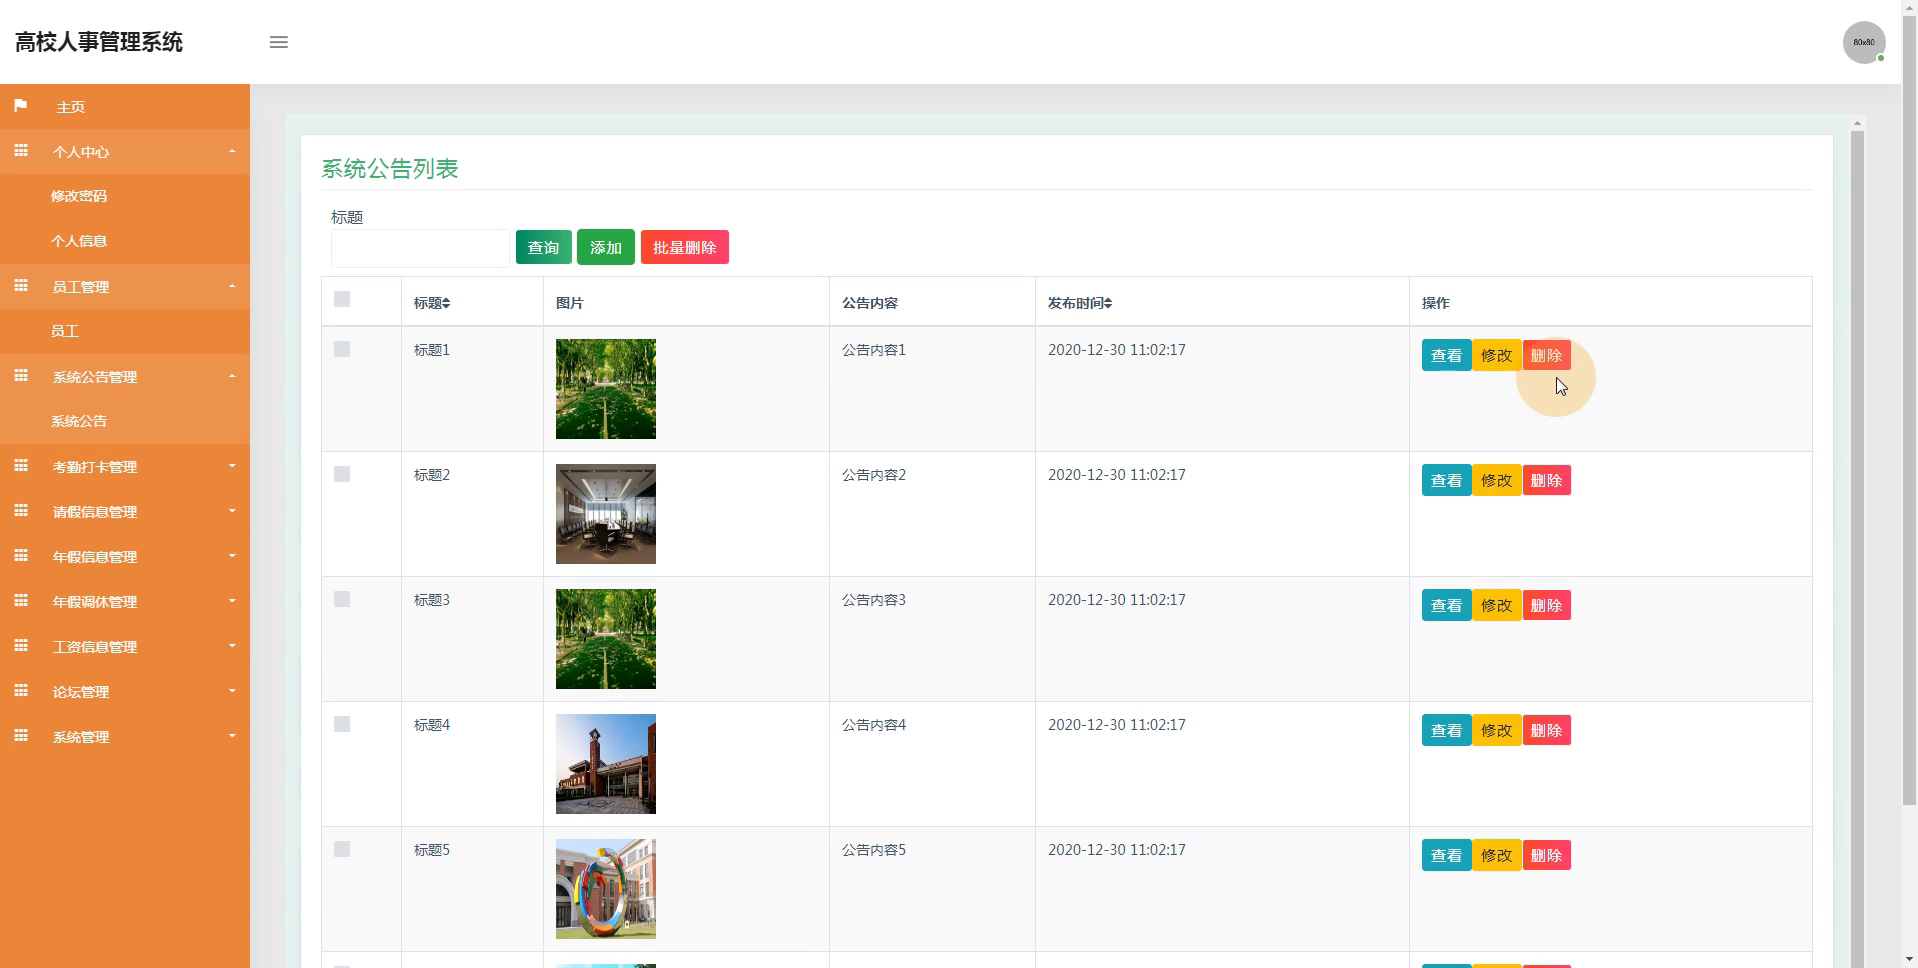Viewport: 1918px width, 968px height.
Task: Click the grid icon beside 员工管理
Action: 20,286
